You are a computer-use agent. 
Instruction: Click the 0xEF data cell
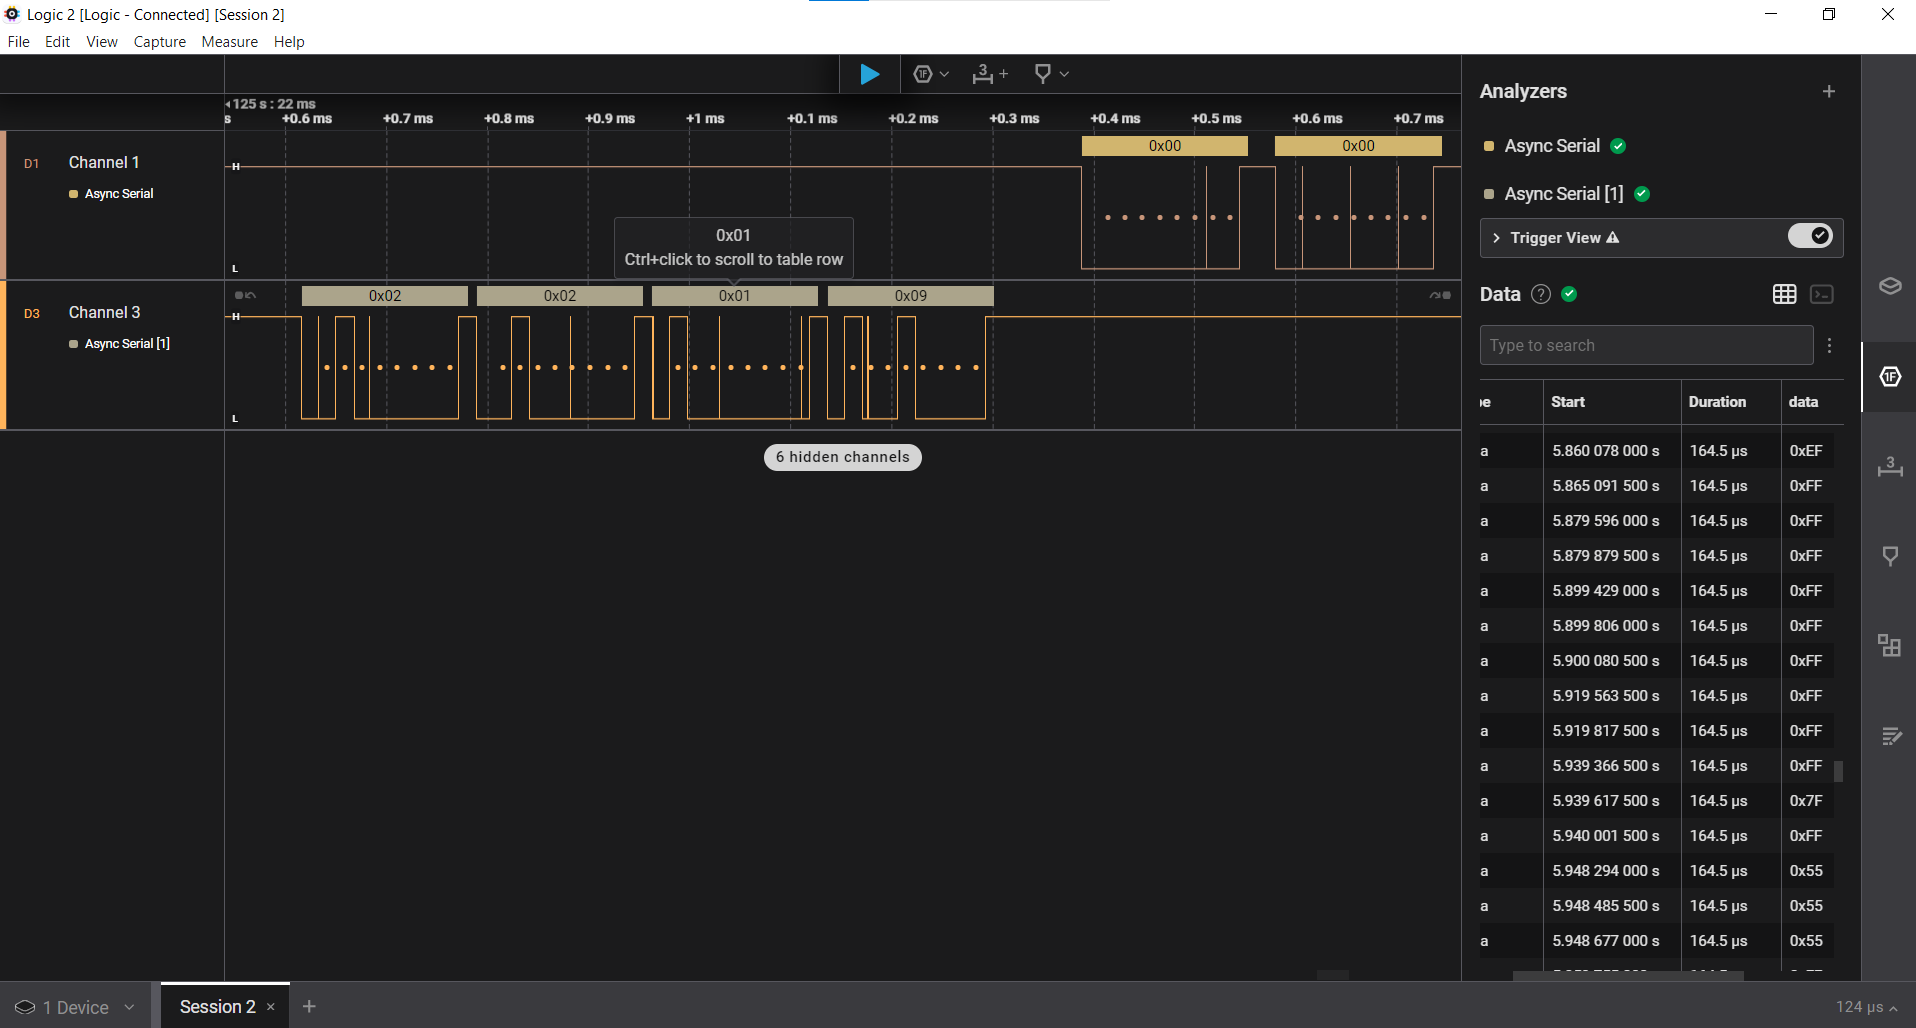click(1806, 451)
